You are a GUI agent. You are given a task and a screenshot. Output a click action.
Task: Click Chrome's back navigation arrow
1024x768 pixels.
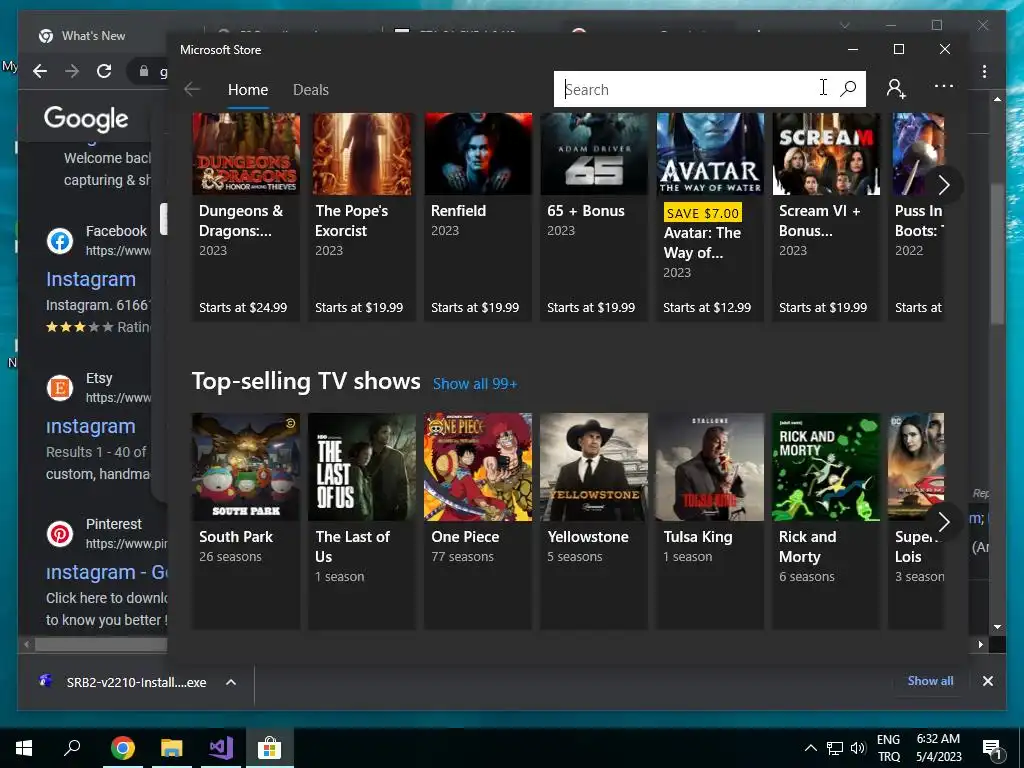(40, 71)
